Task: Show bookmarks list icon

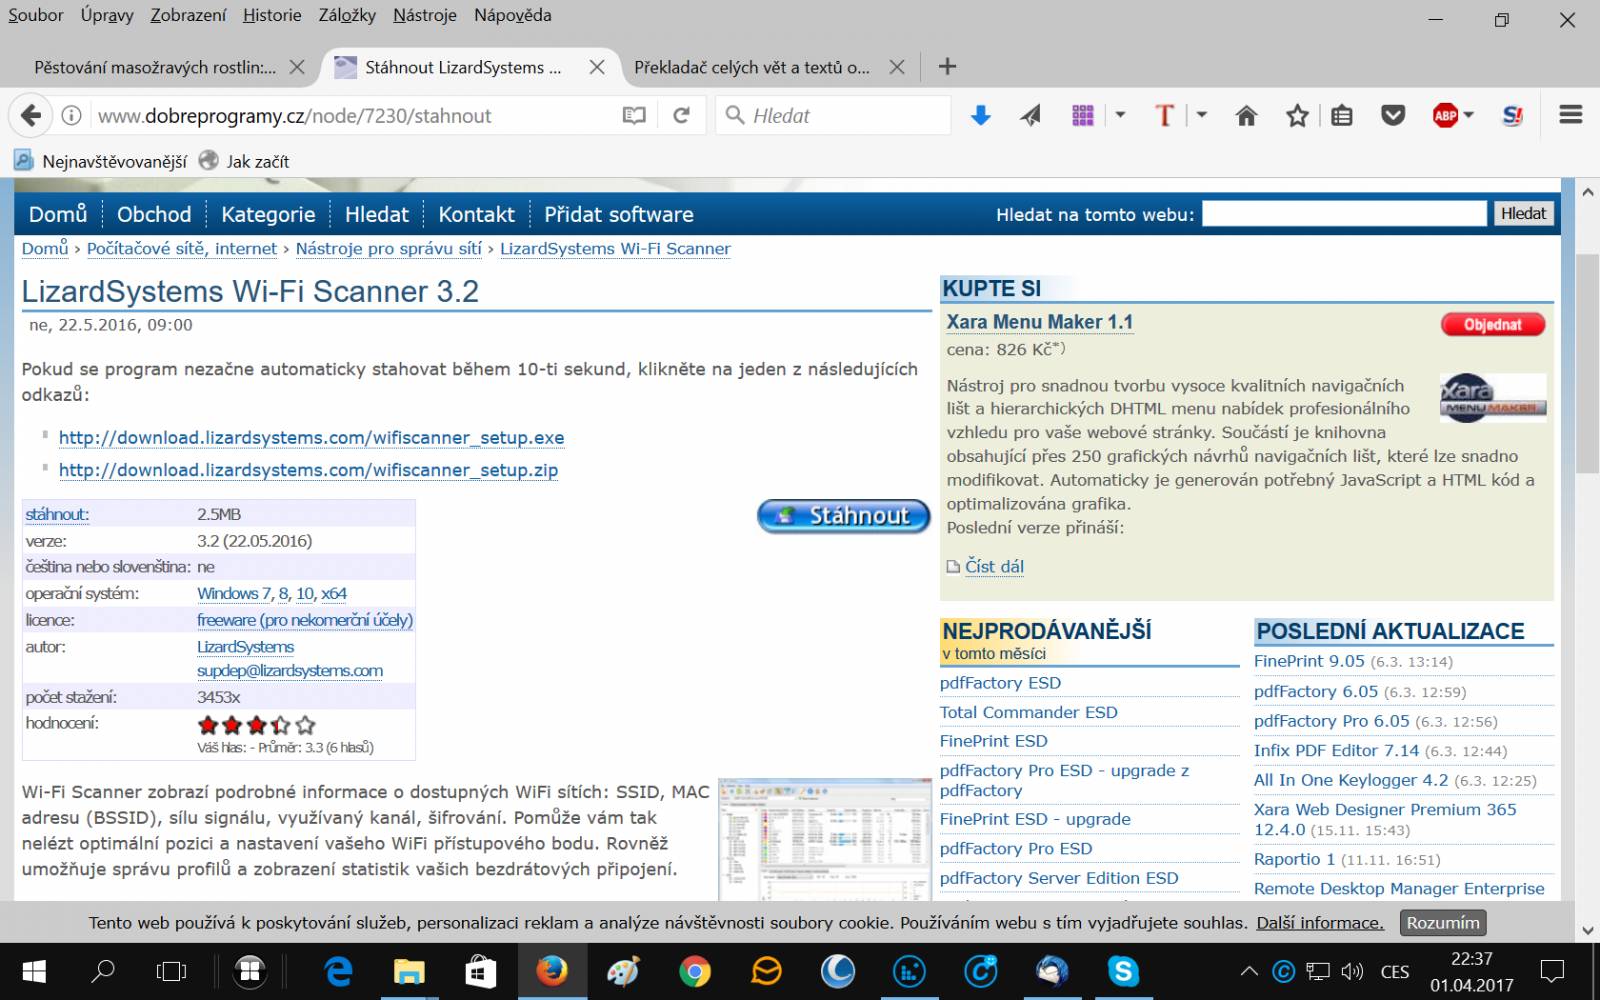Action: point(1342,115)
